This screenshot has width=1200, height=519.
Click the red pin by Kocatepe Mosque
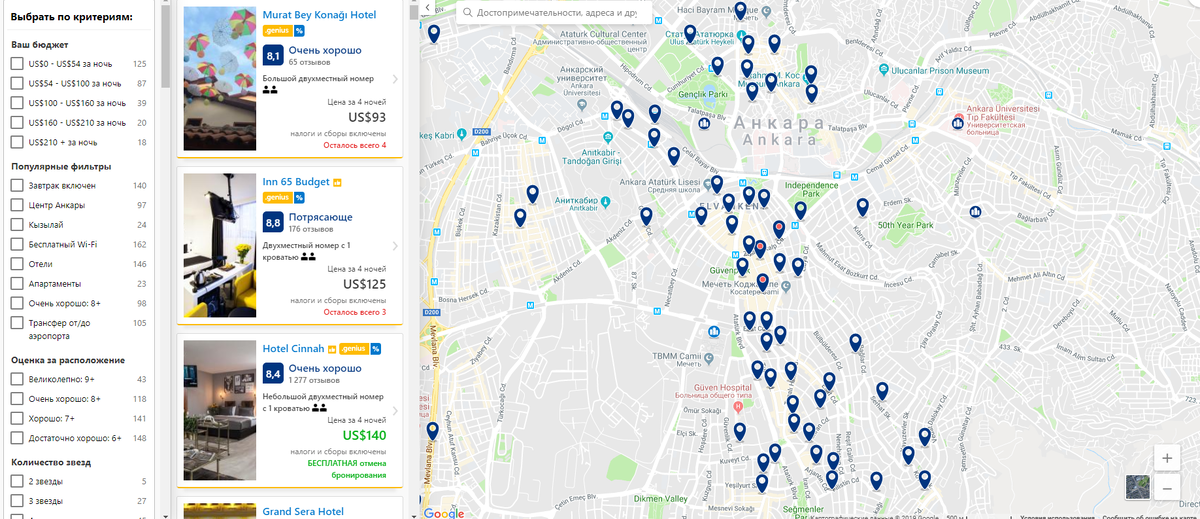[762, 282]
